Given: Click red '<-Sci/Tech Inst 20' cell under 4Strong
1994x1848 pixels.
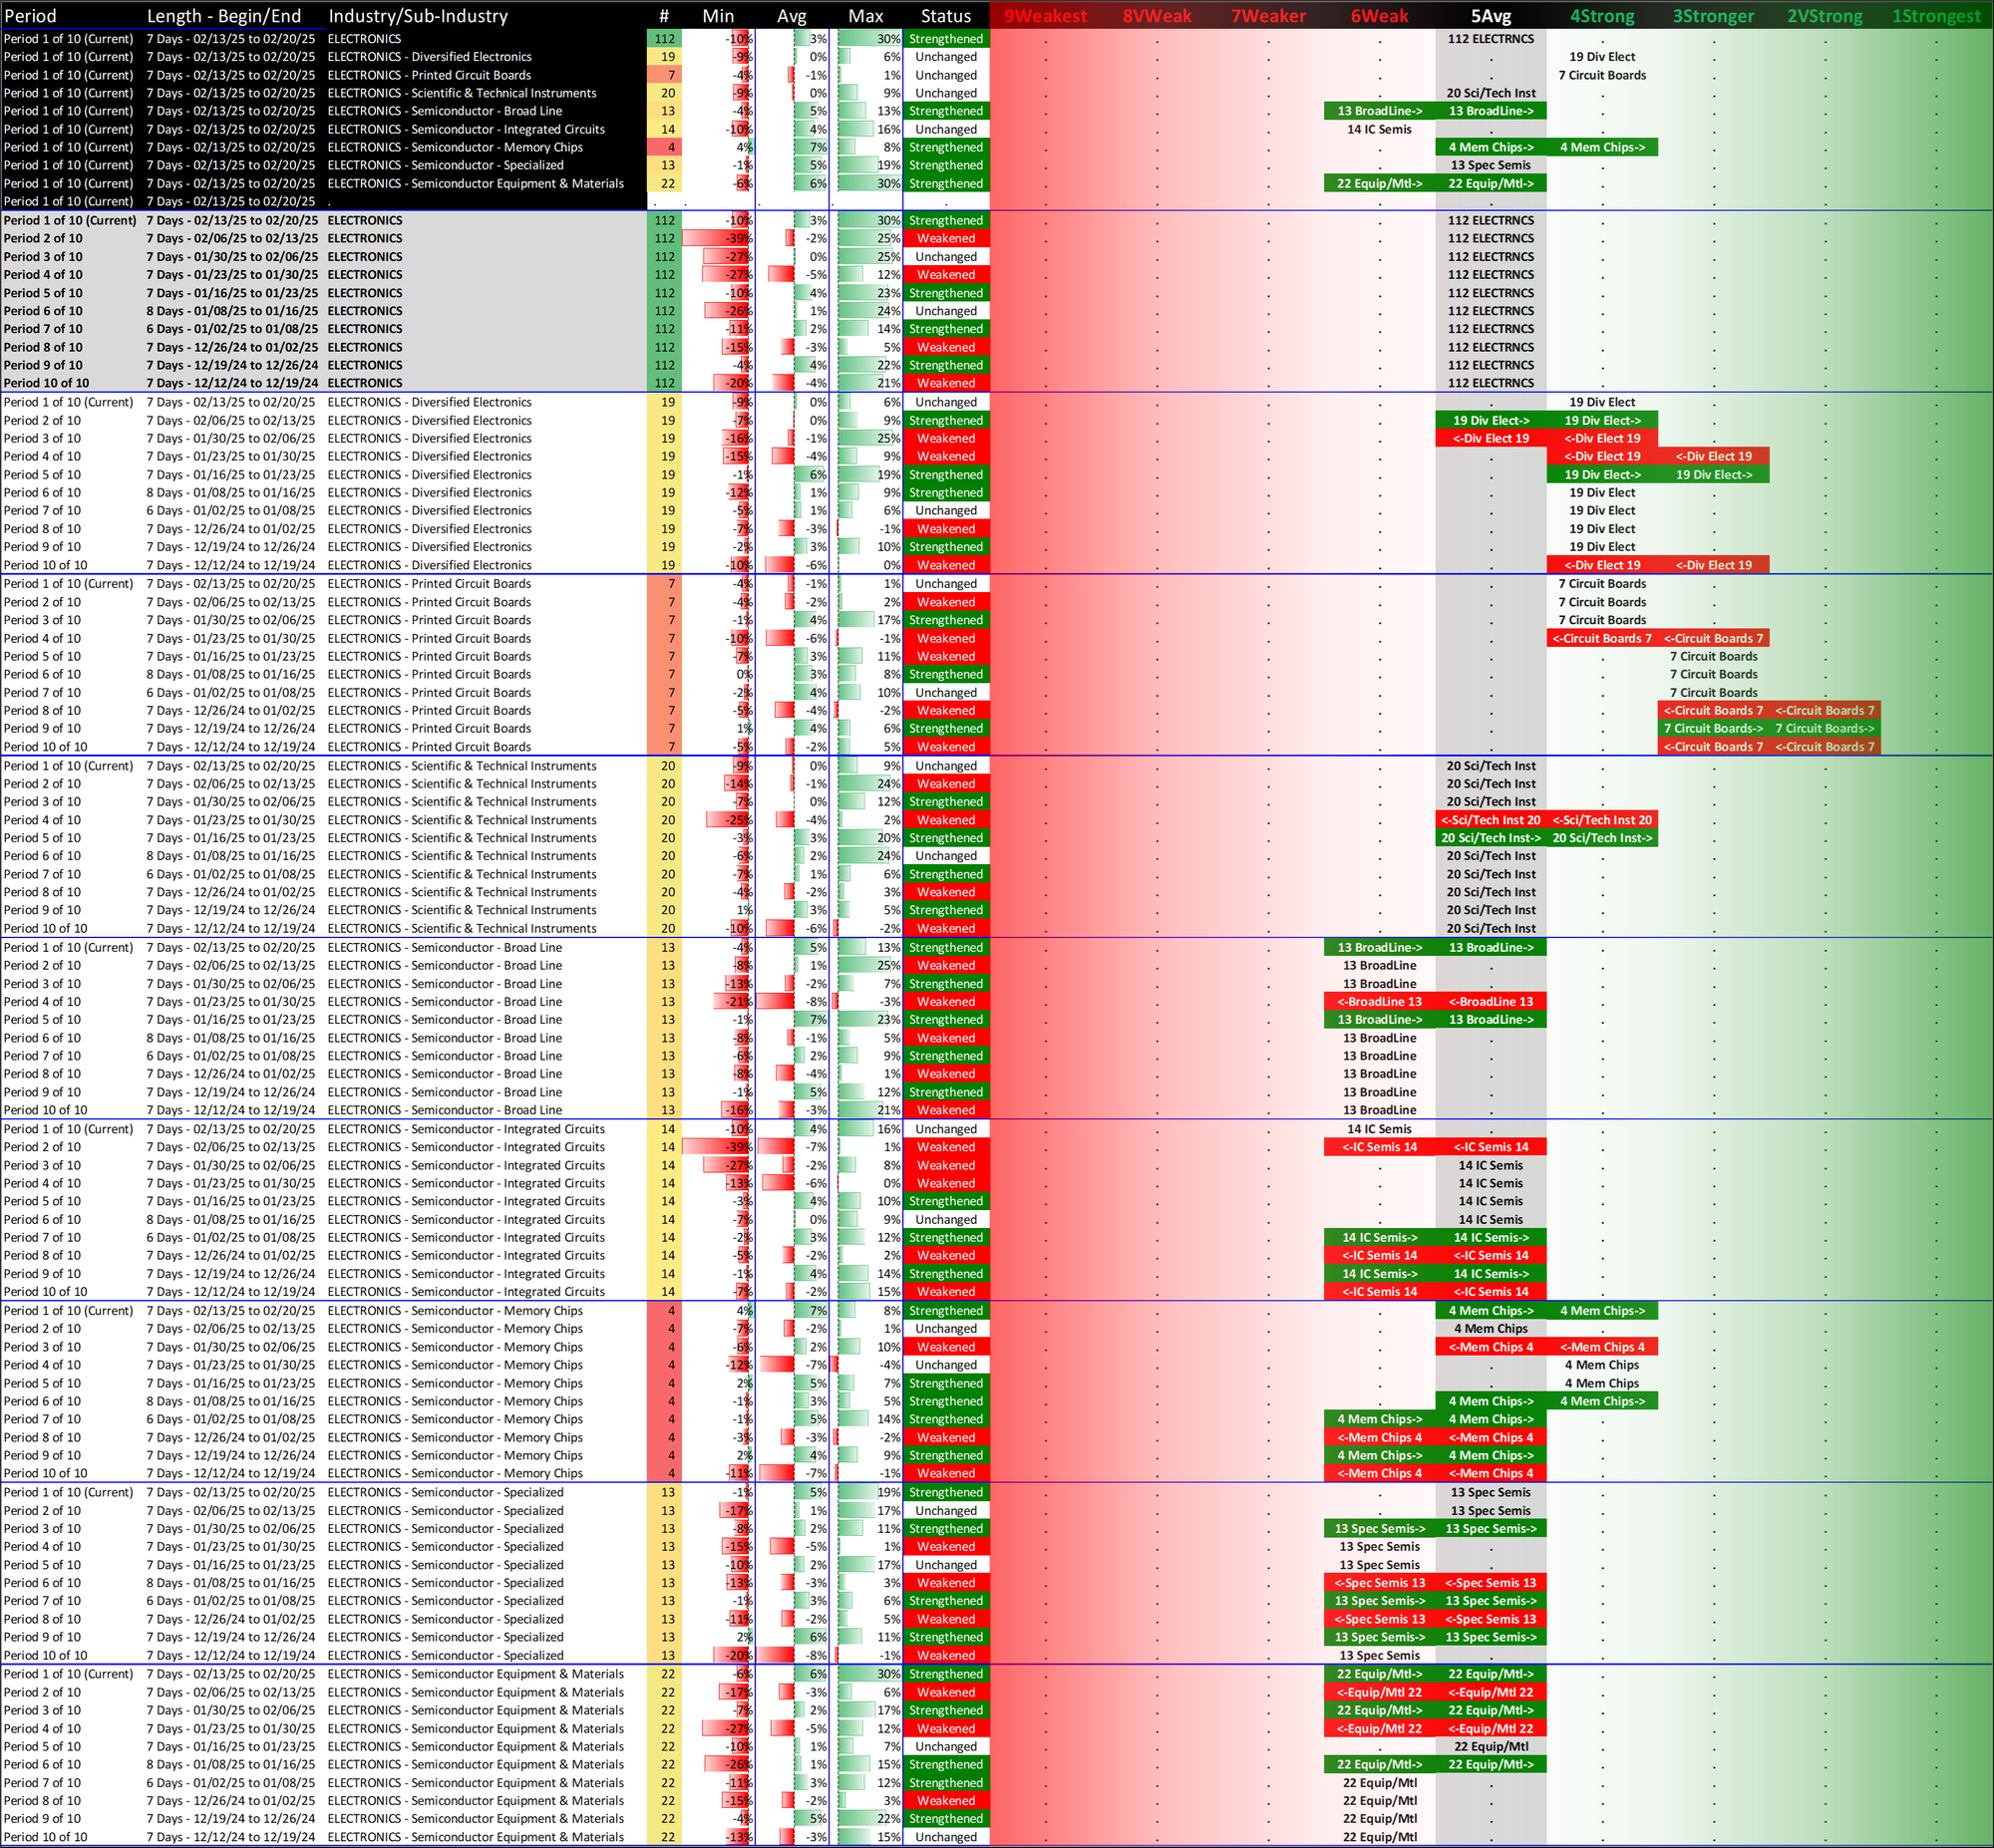Looking at the screenshot, I should 1602,820.
